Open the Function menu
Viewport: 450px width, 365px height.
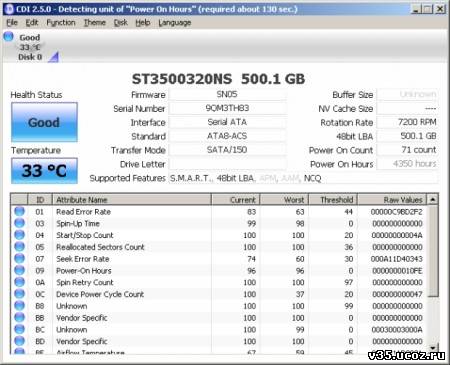(61, 23)
